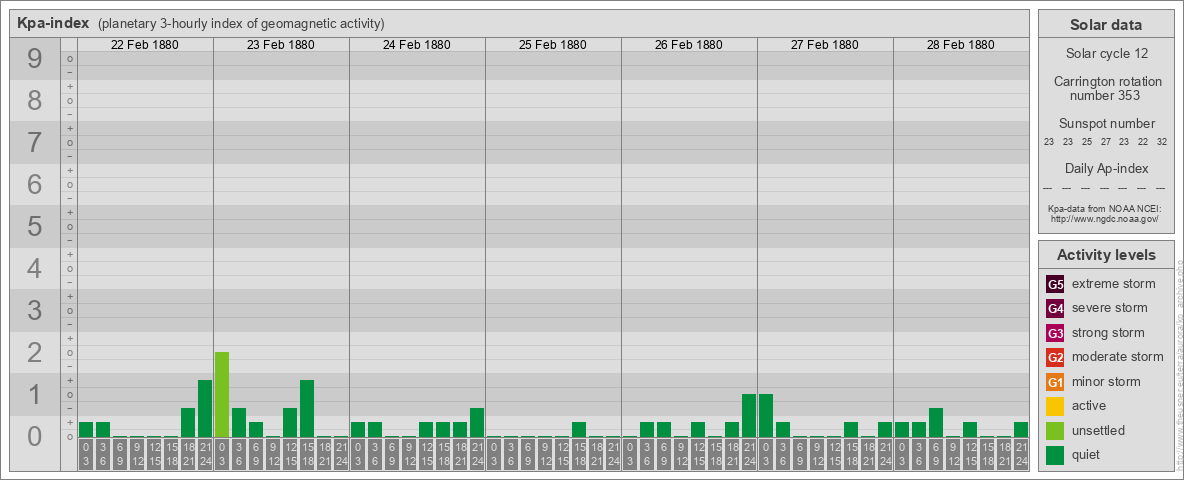
Task: Select the G3 strong storm legend icon
Action: [1055, 333]
